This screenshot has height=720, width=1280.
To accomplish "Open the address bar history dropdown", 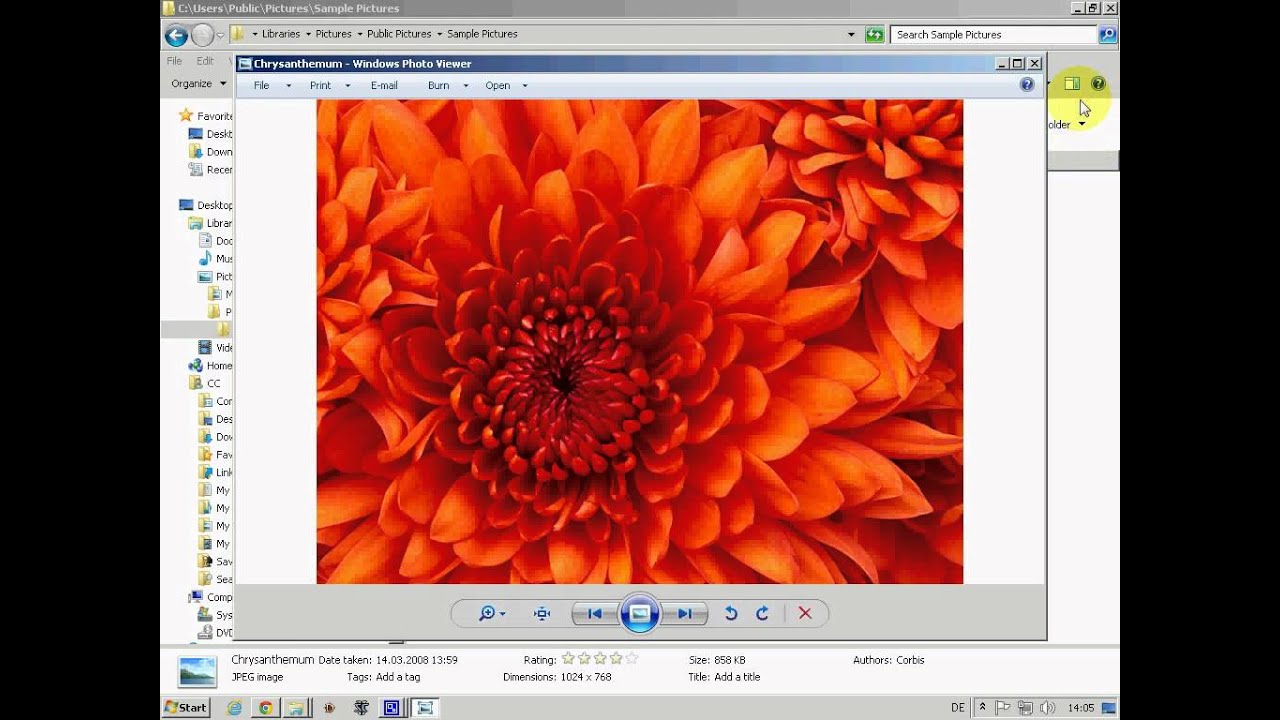I will tap(851, 34).
